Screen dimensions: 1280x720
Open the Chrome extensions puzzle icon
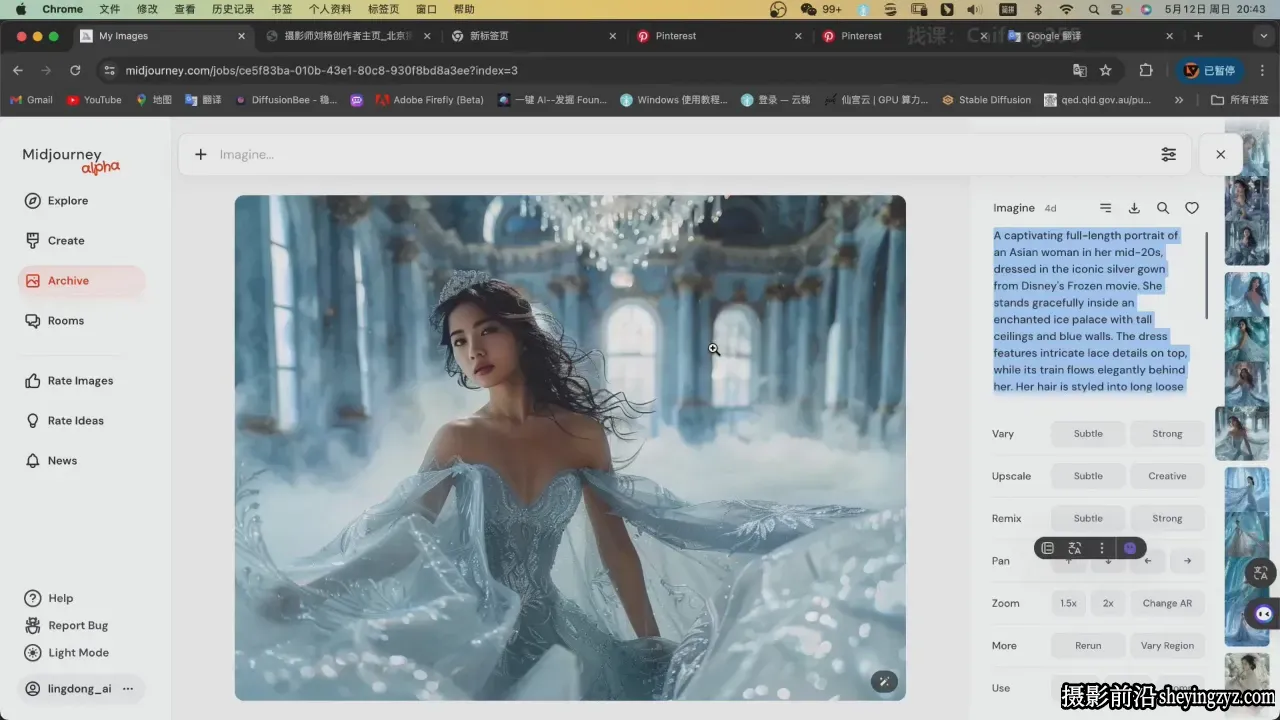point(1146,70)
